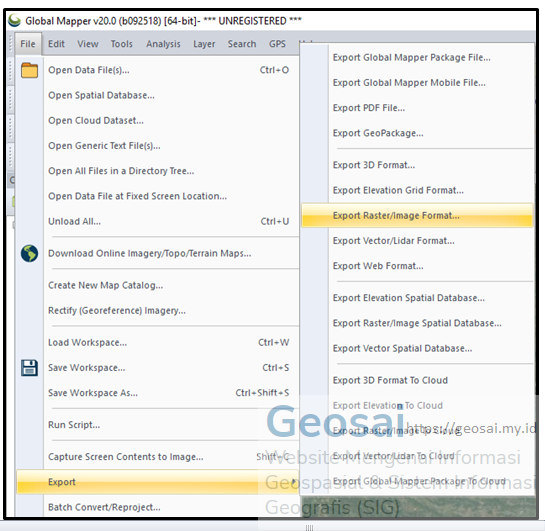The image size is (545, 531).
Task: Choose Export Vector/Lidar To Cloud
Action: [417, 456]
